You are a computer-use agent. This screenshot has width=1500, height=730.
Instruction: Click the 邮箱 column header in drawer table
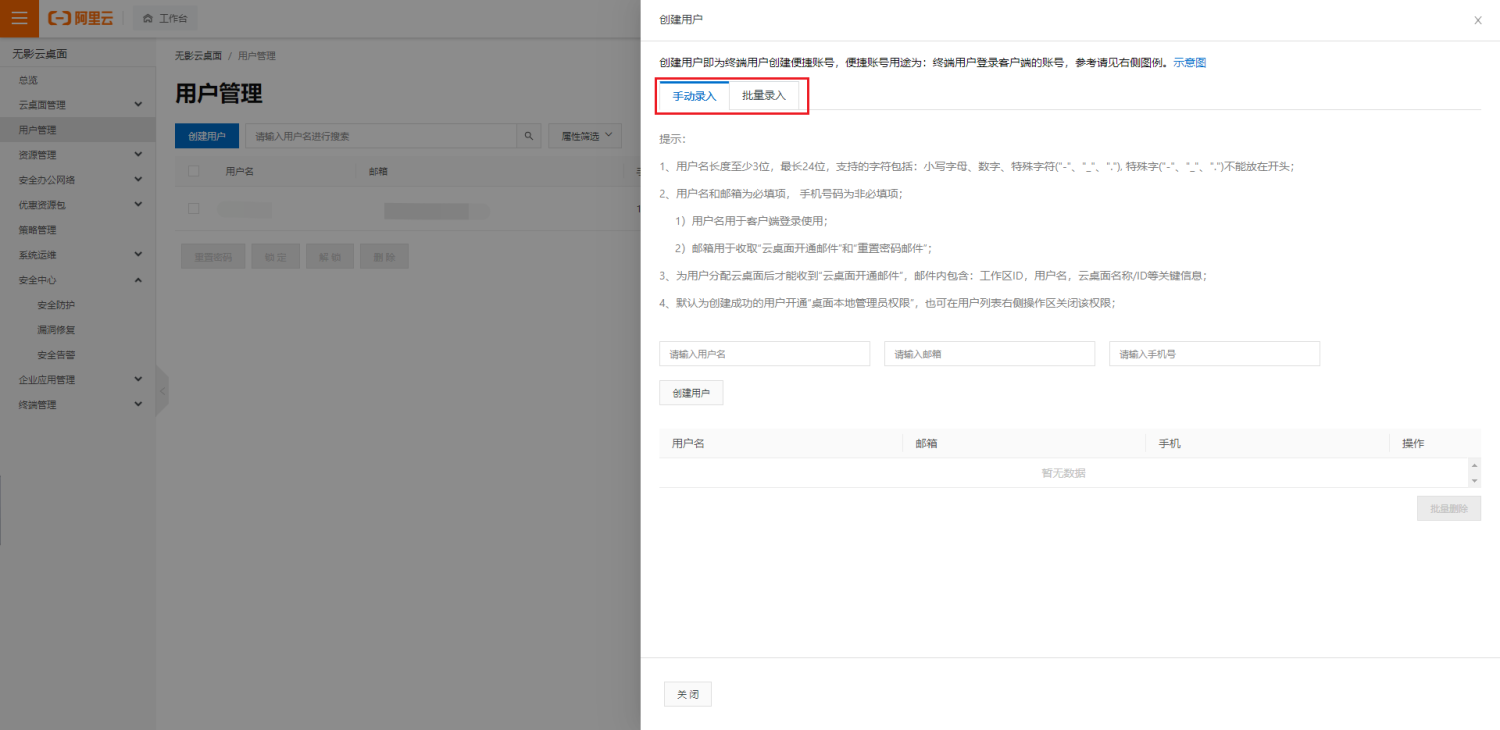926,443
